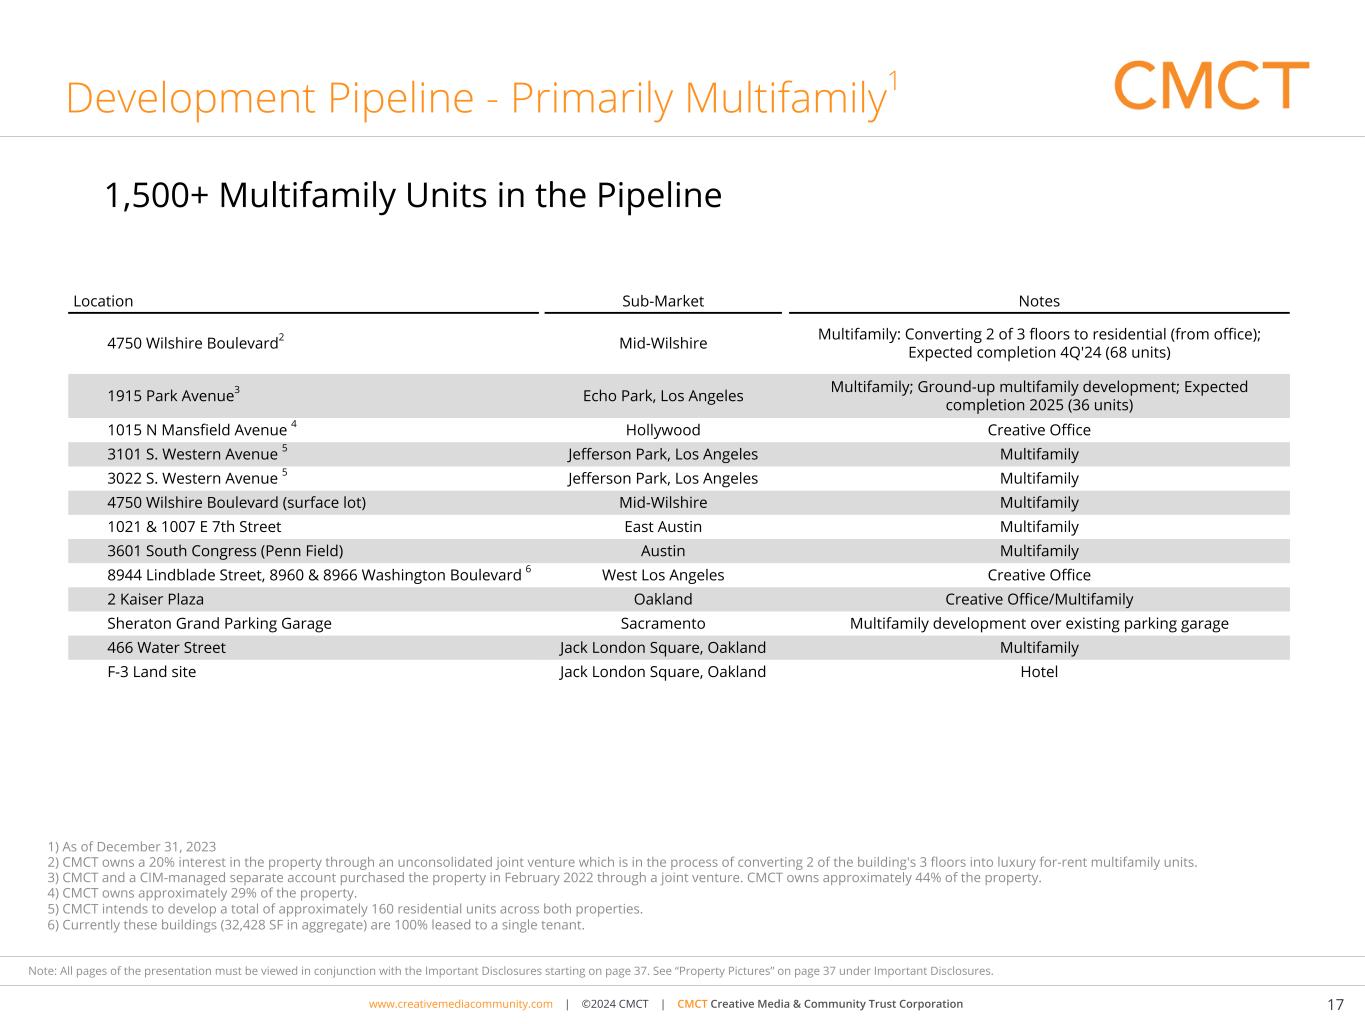Click footnote 3 about the February 2022 purchase
The image size is (1365, 1024).
click(544, 877)
